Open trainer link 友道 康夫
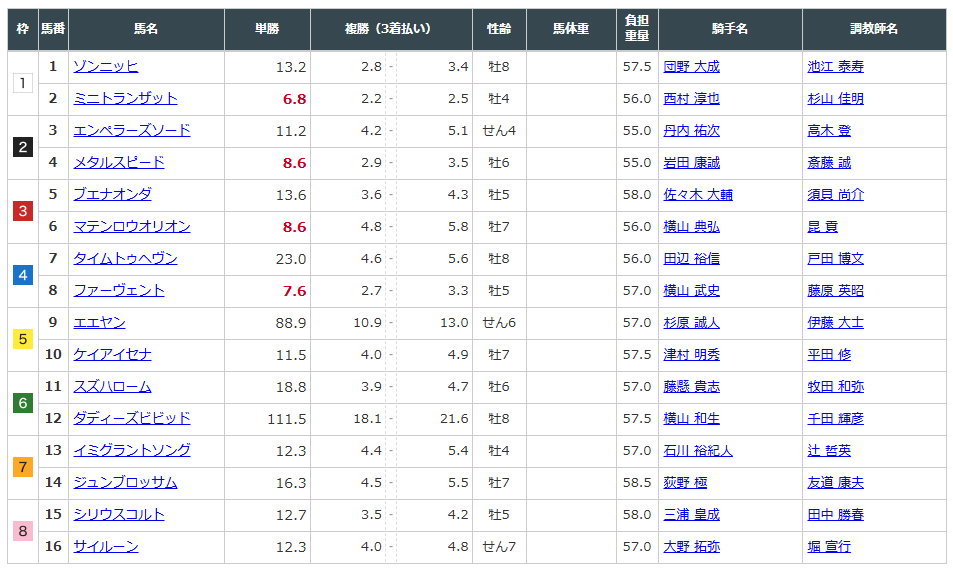This screenshot has width=953, height=570. tap(835, 483)
